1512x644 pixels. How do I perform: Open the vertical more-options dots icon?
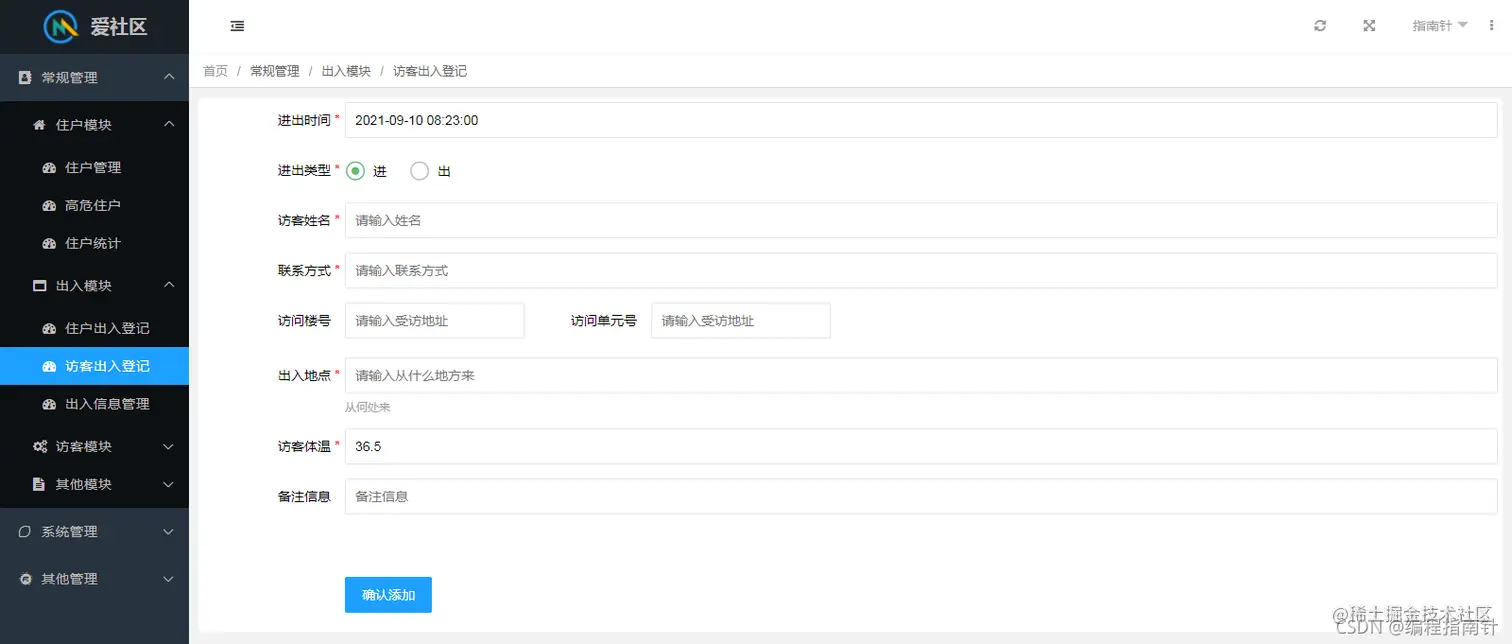[x=1492, y=26]
